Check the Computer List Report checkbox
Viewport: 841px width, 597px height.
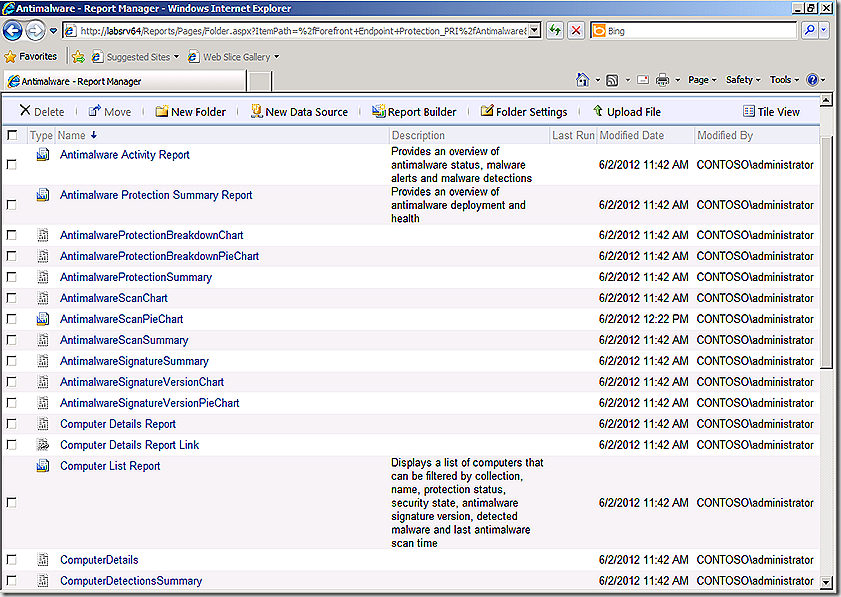click(11, 503)
